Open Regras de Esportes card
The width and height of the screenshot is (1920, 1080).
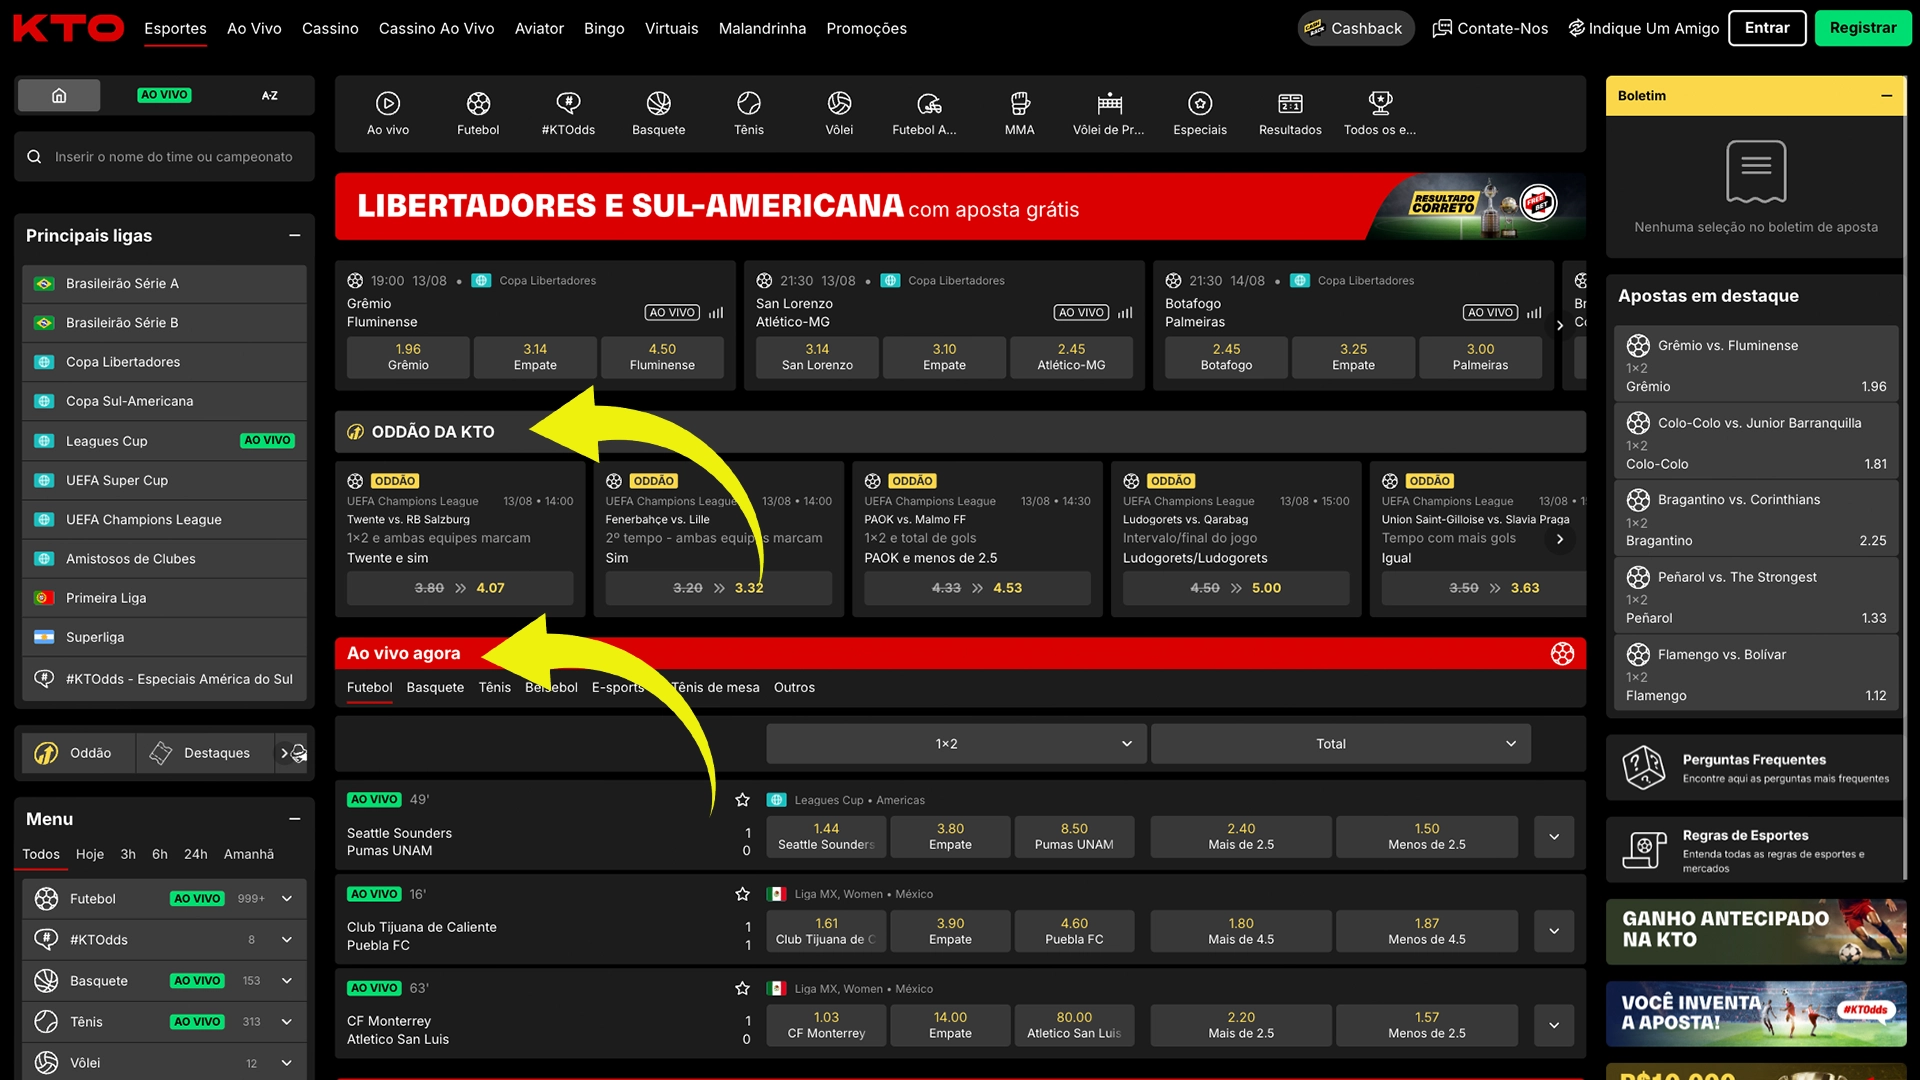coord(1755,850)
